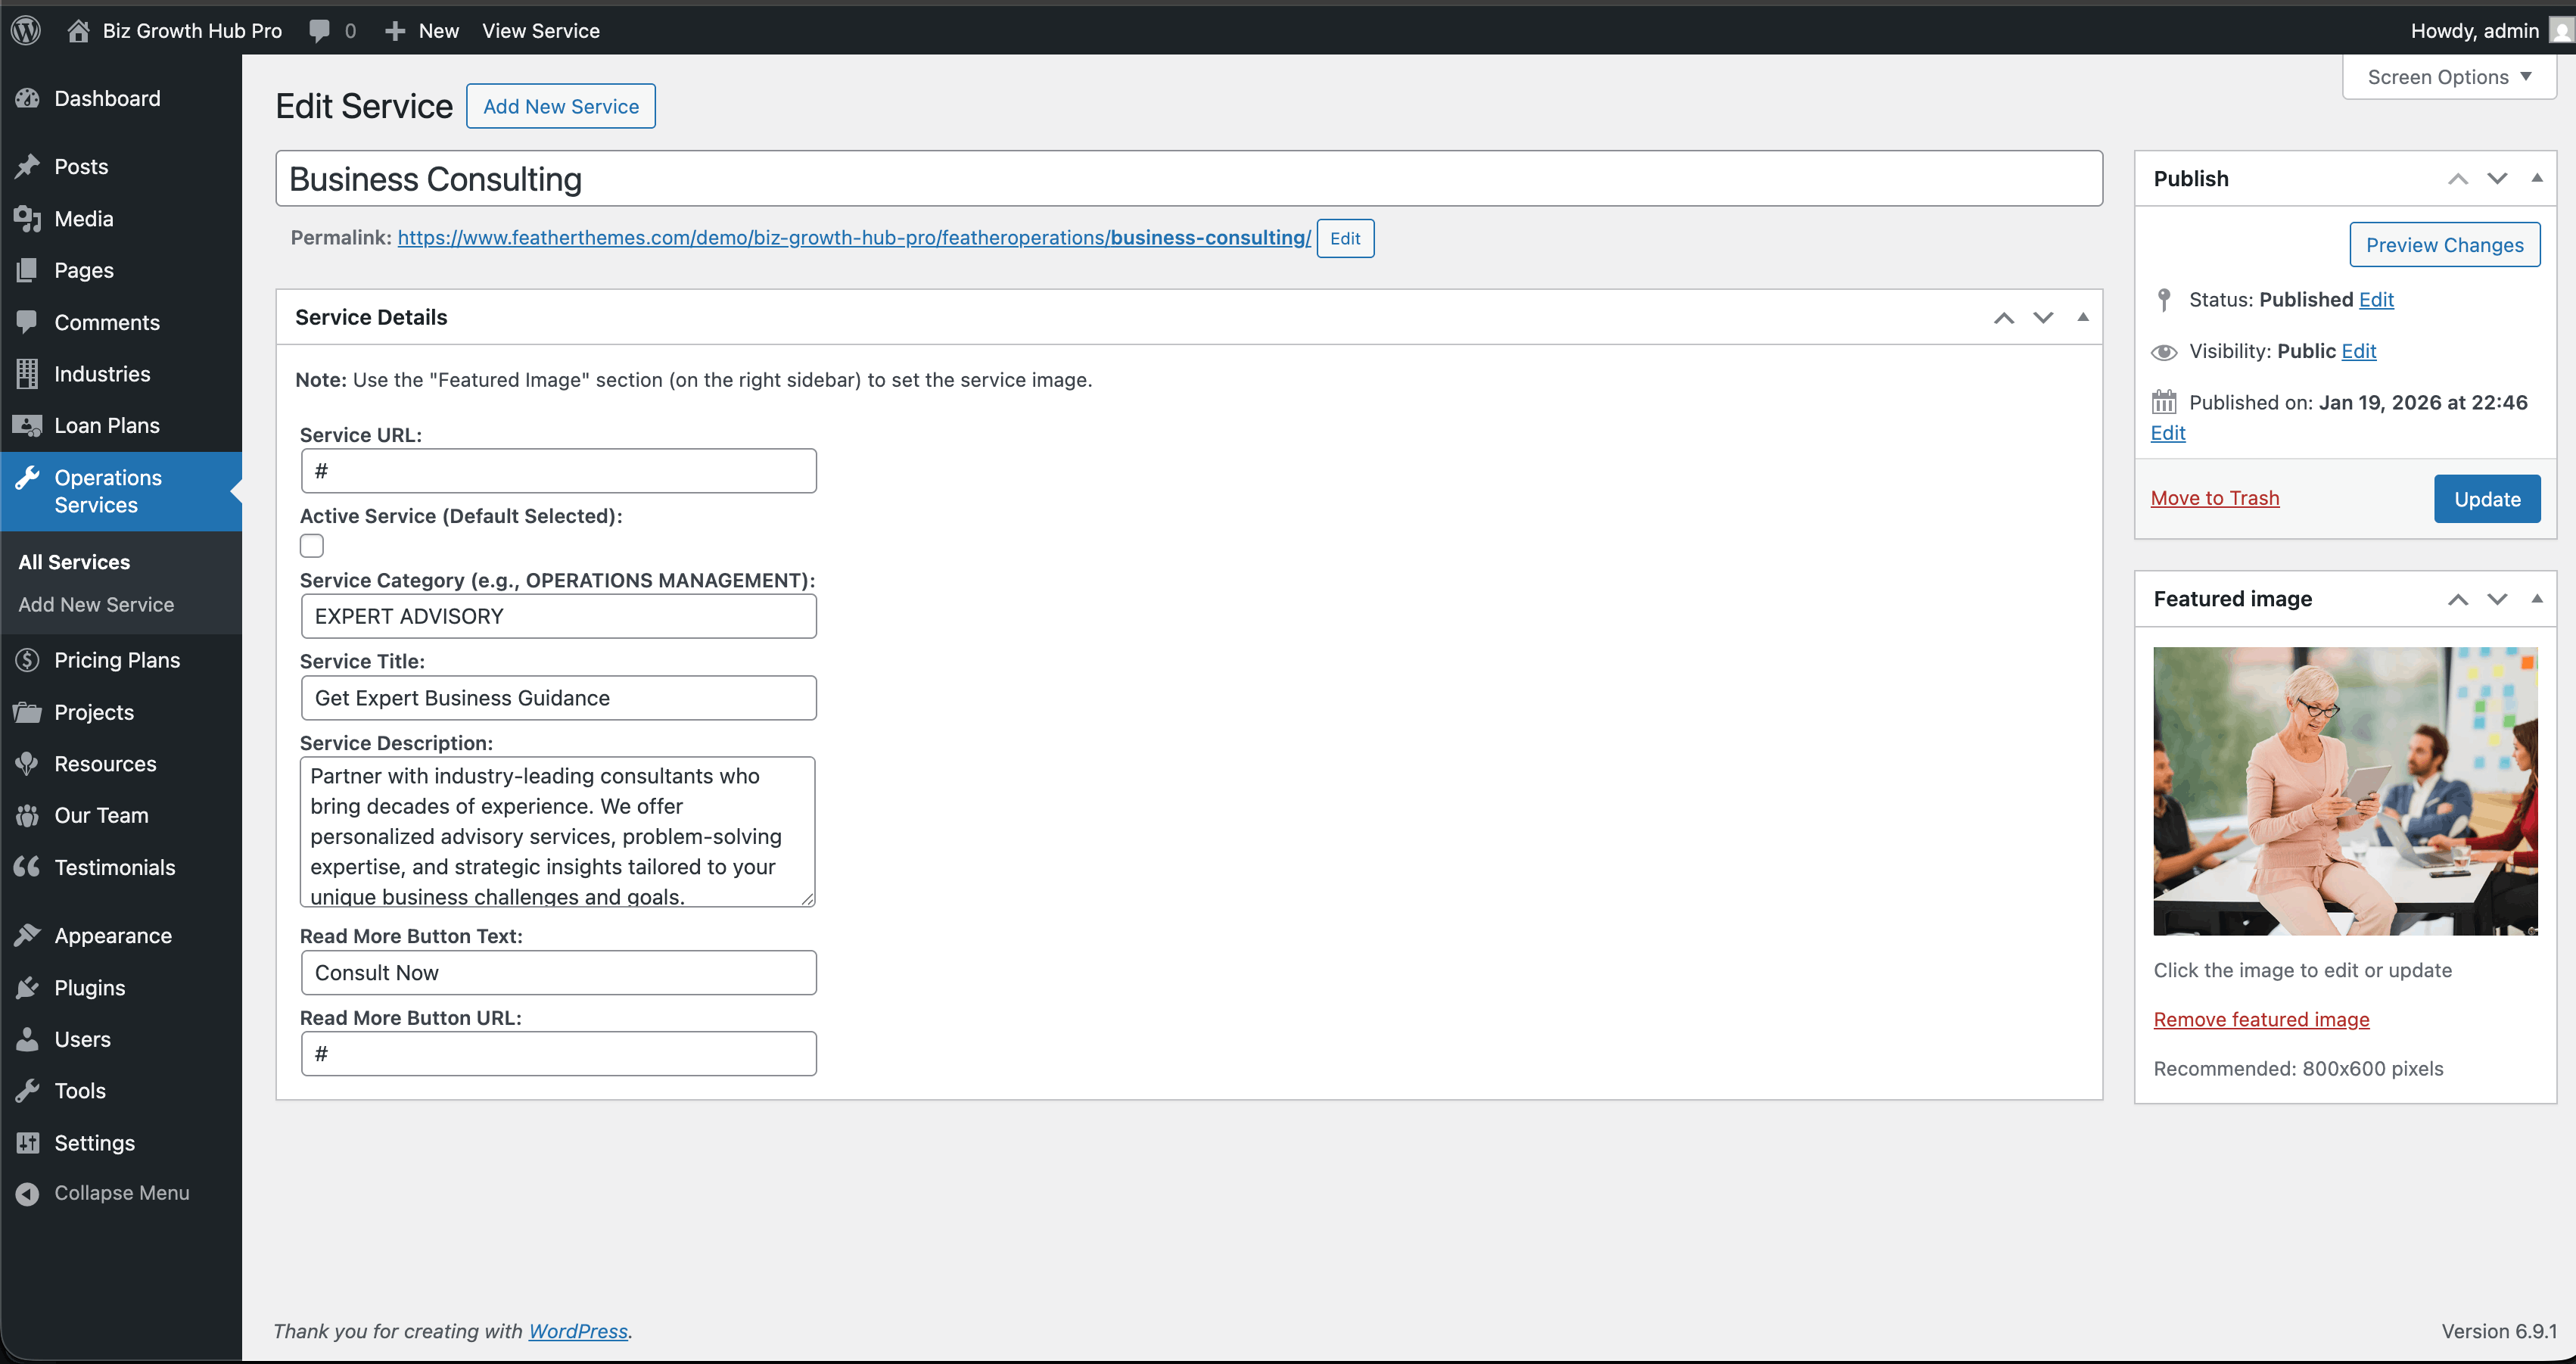Click the Plugins plug icon

27,987
